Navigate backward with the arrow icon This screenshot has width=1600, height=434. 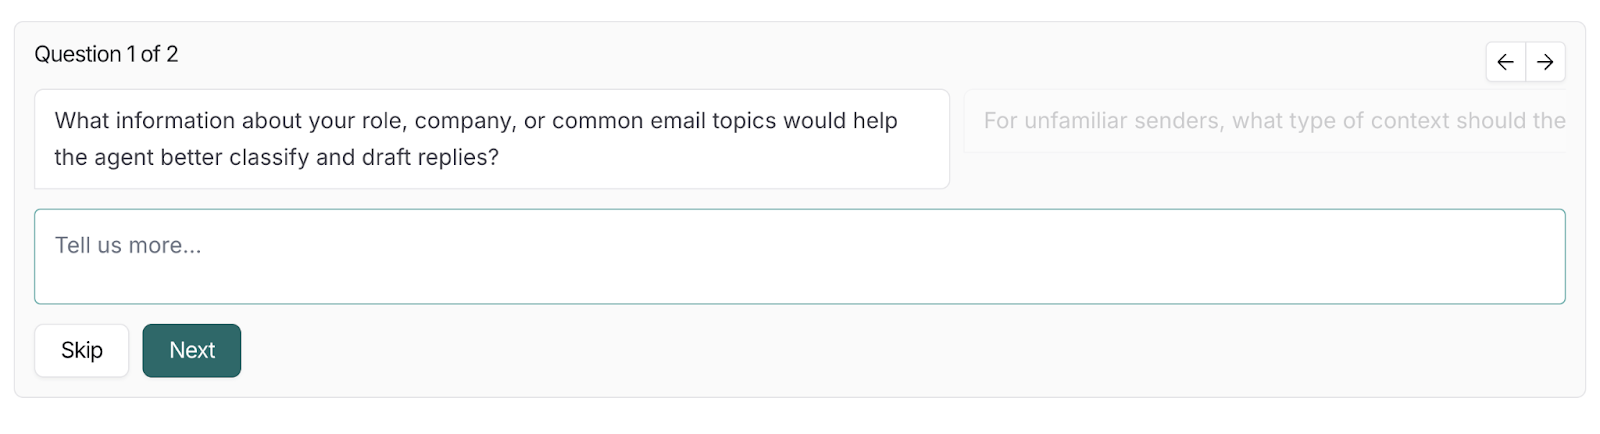click(x=1505, y=62)
